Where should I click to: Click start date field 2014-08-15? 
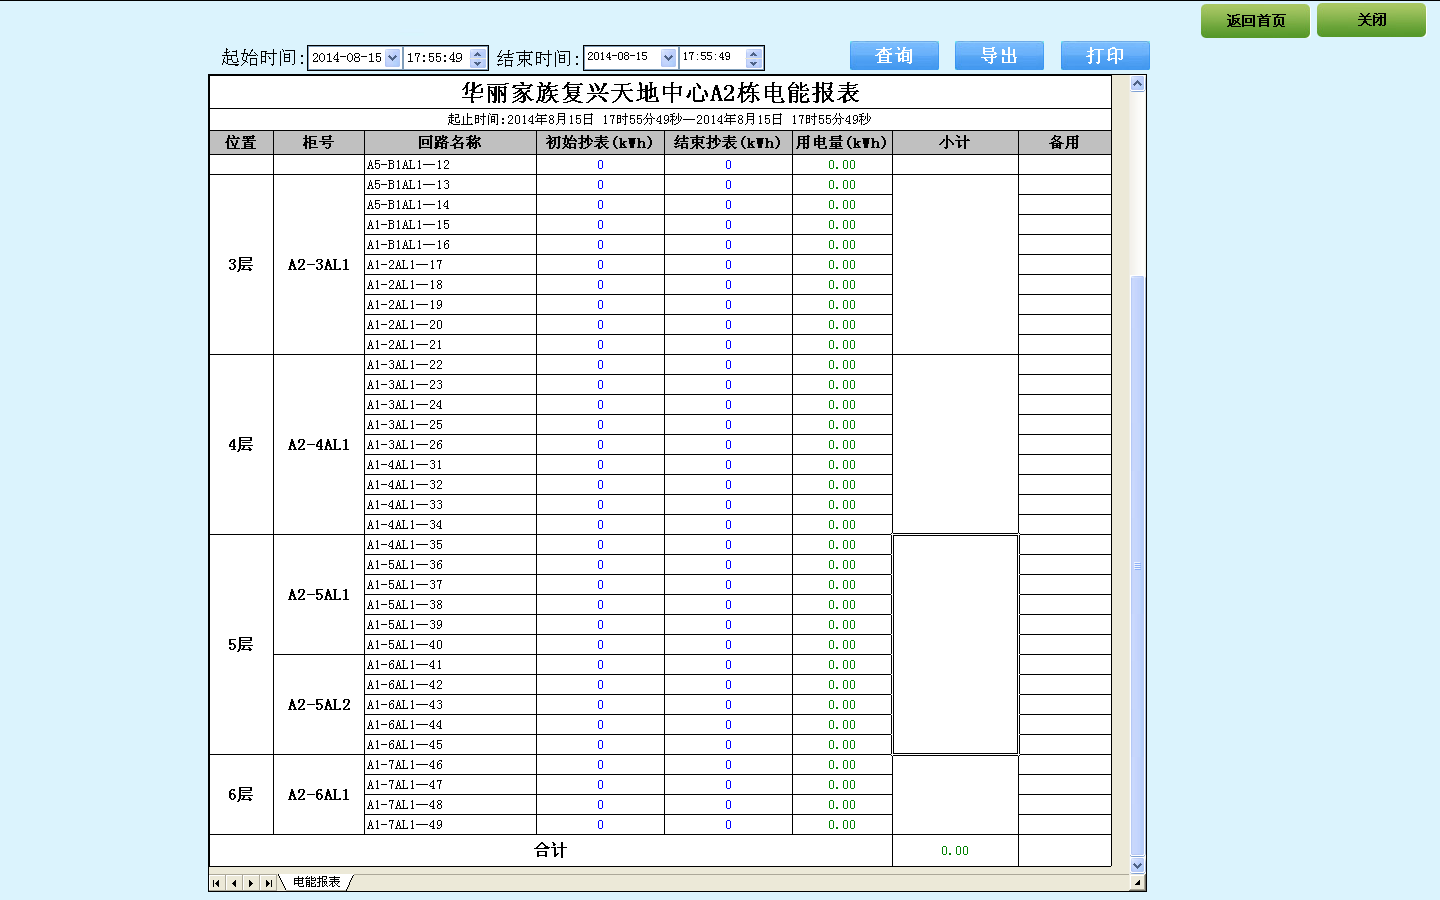coord(346,58)
